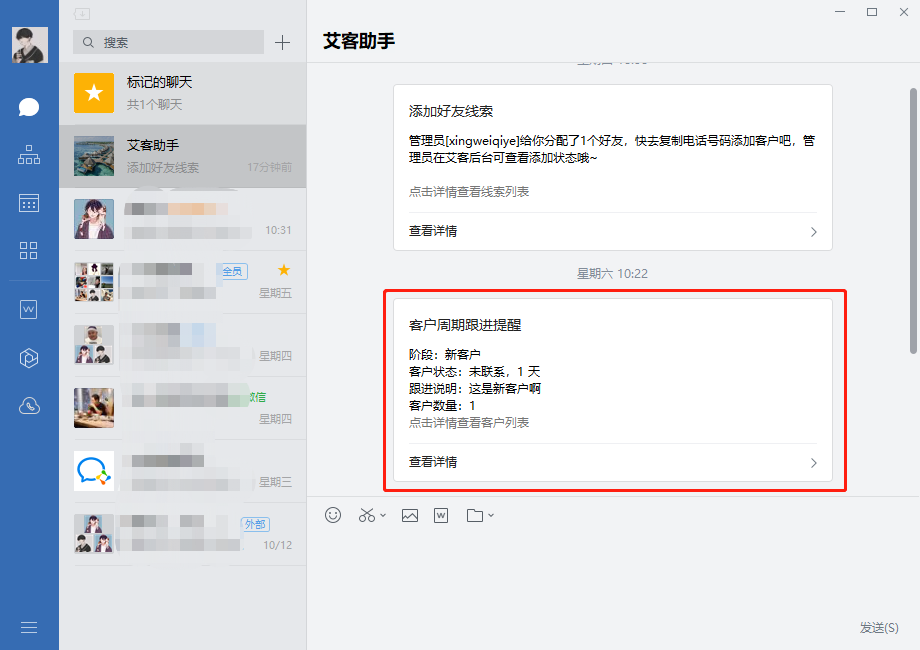Open the Messages chat bubble in sidebar
This screenshot has height=650, width=920.
pos(29,107)
